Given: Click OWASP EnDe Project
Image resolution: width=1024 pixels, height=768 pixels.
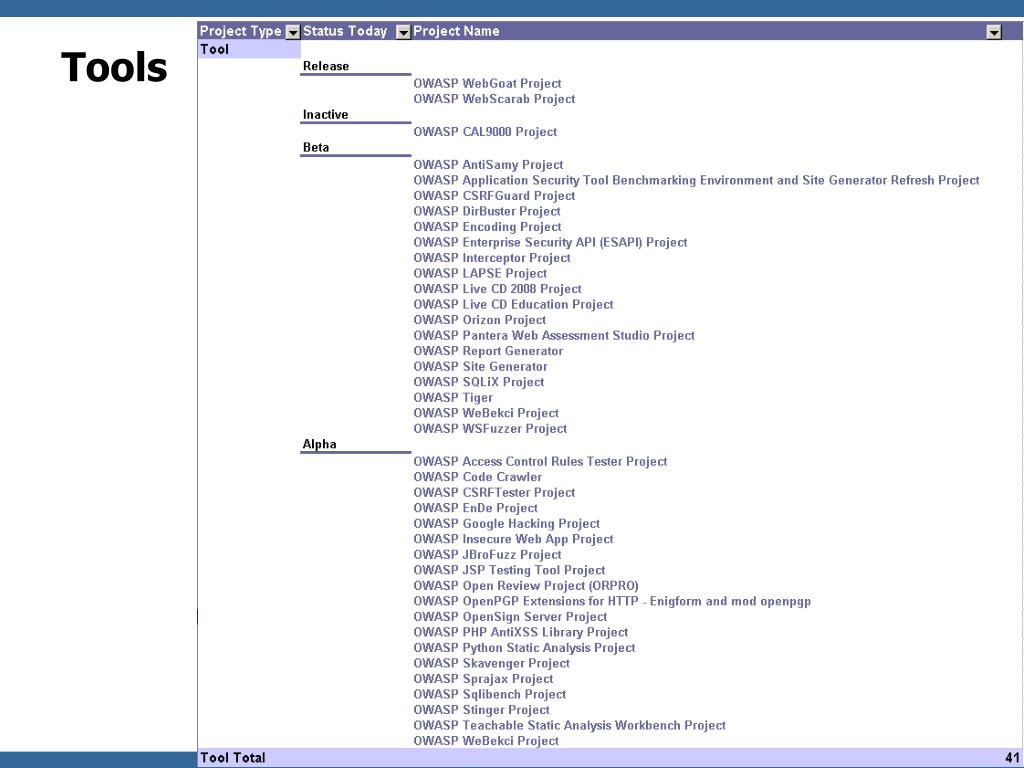Looking at the screenshot, I should (475, 508).
